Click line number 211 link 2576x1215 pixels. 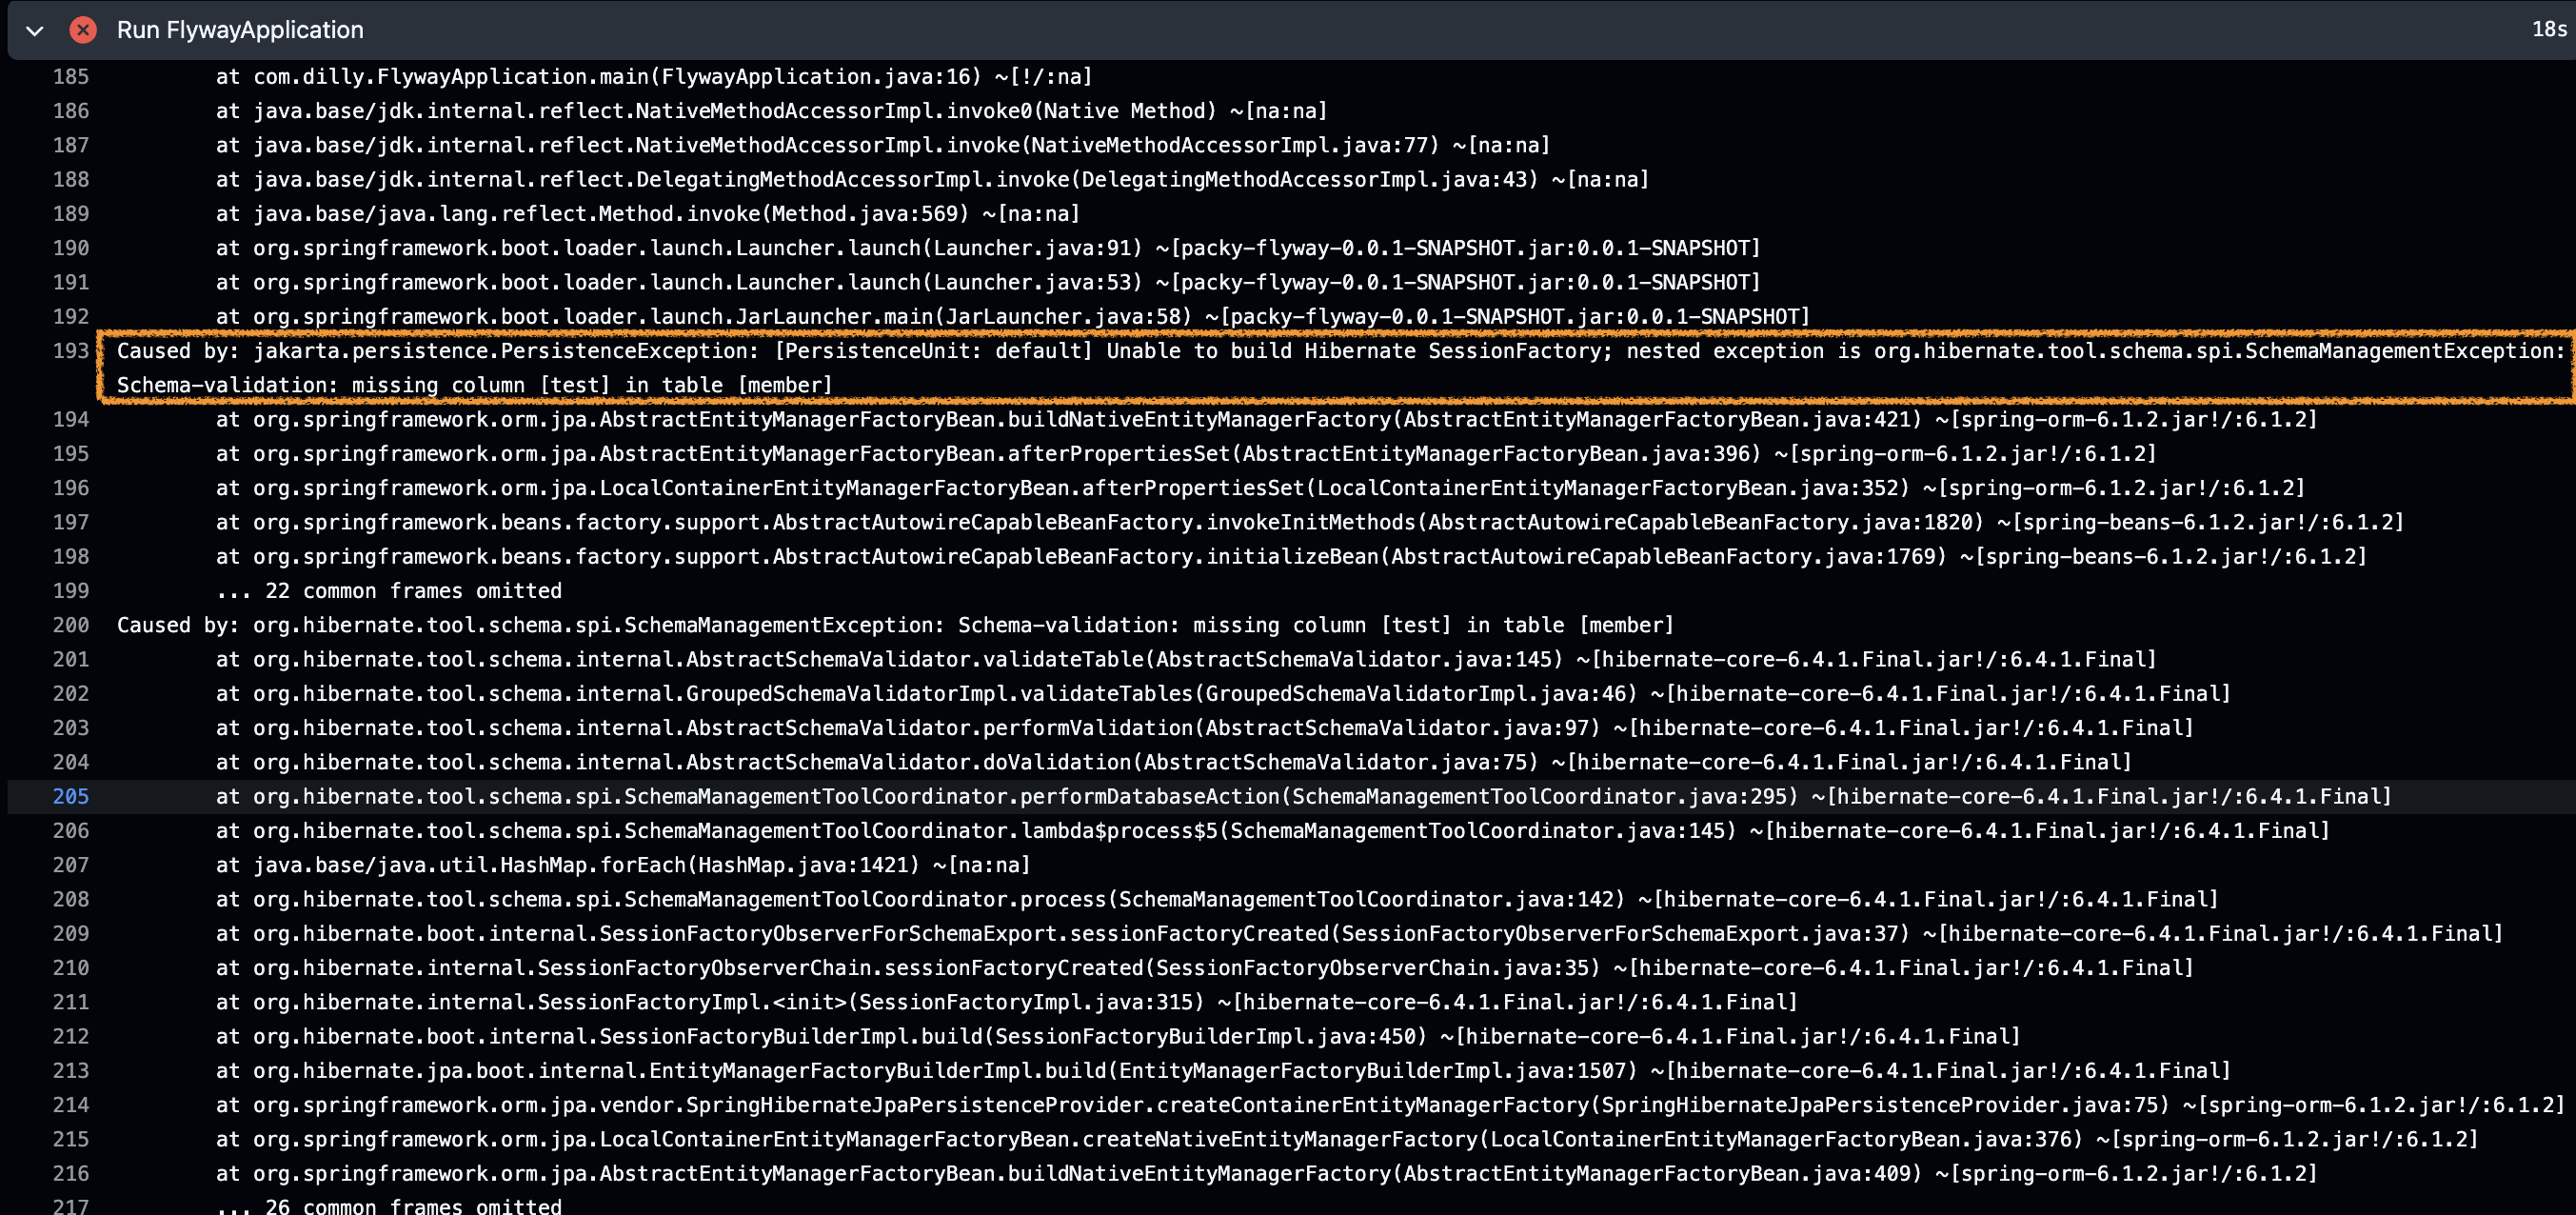point(71,1002)
